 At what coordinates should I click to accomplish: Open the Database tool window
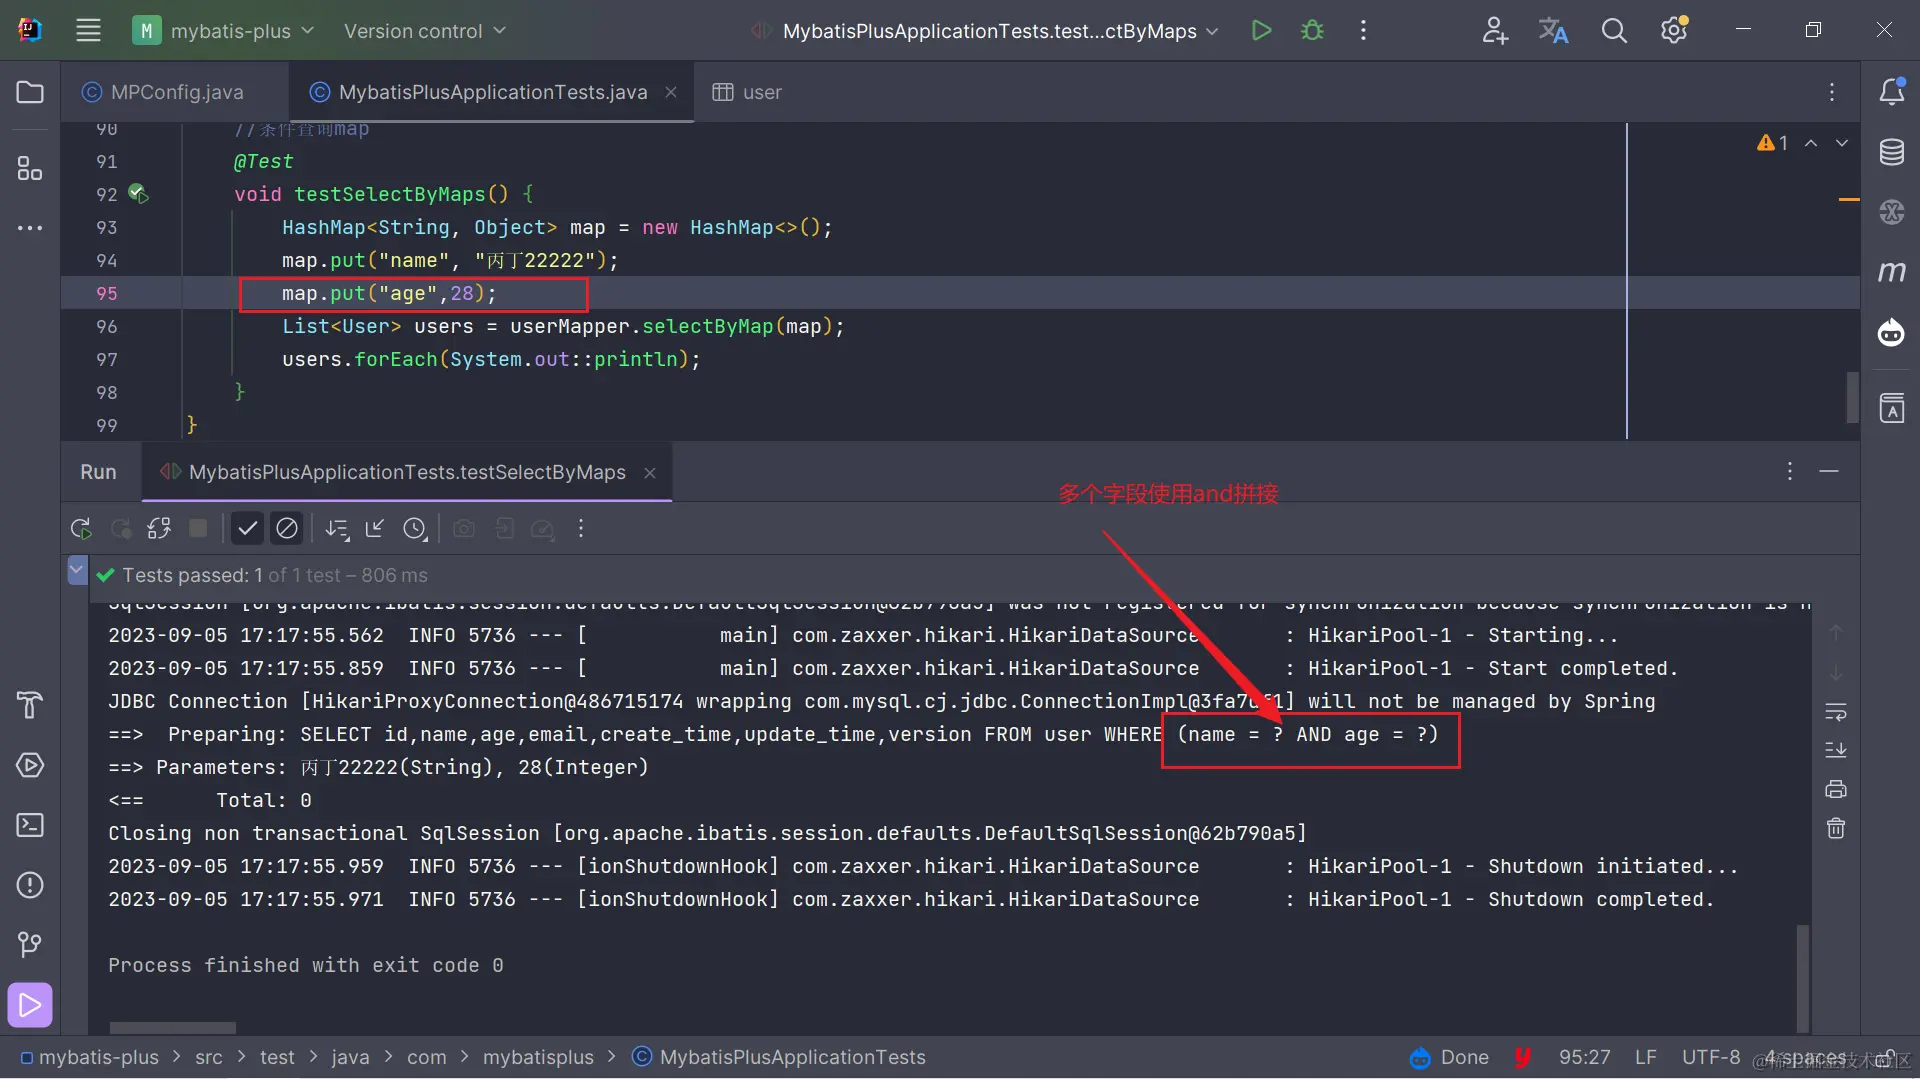point(1892,152)
